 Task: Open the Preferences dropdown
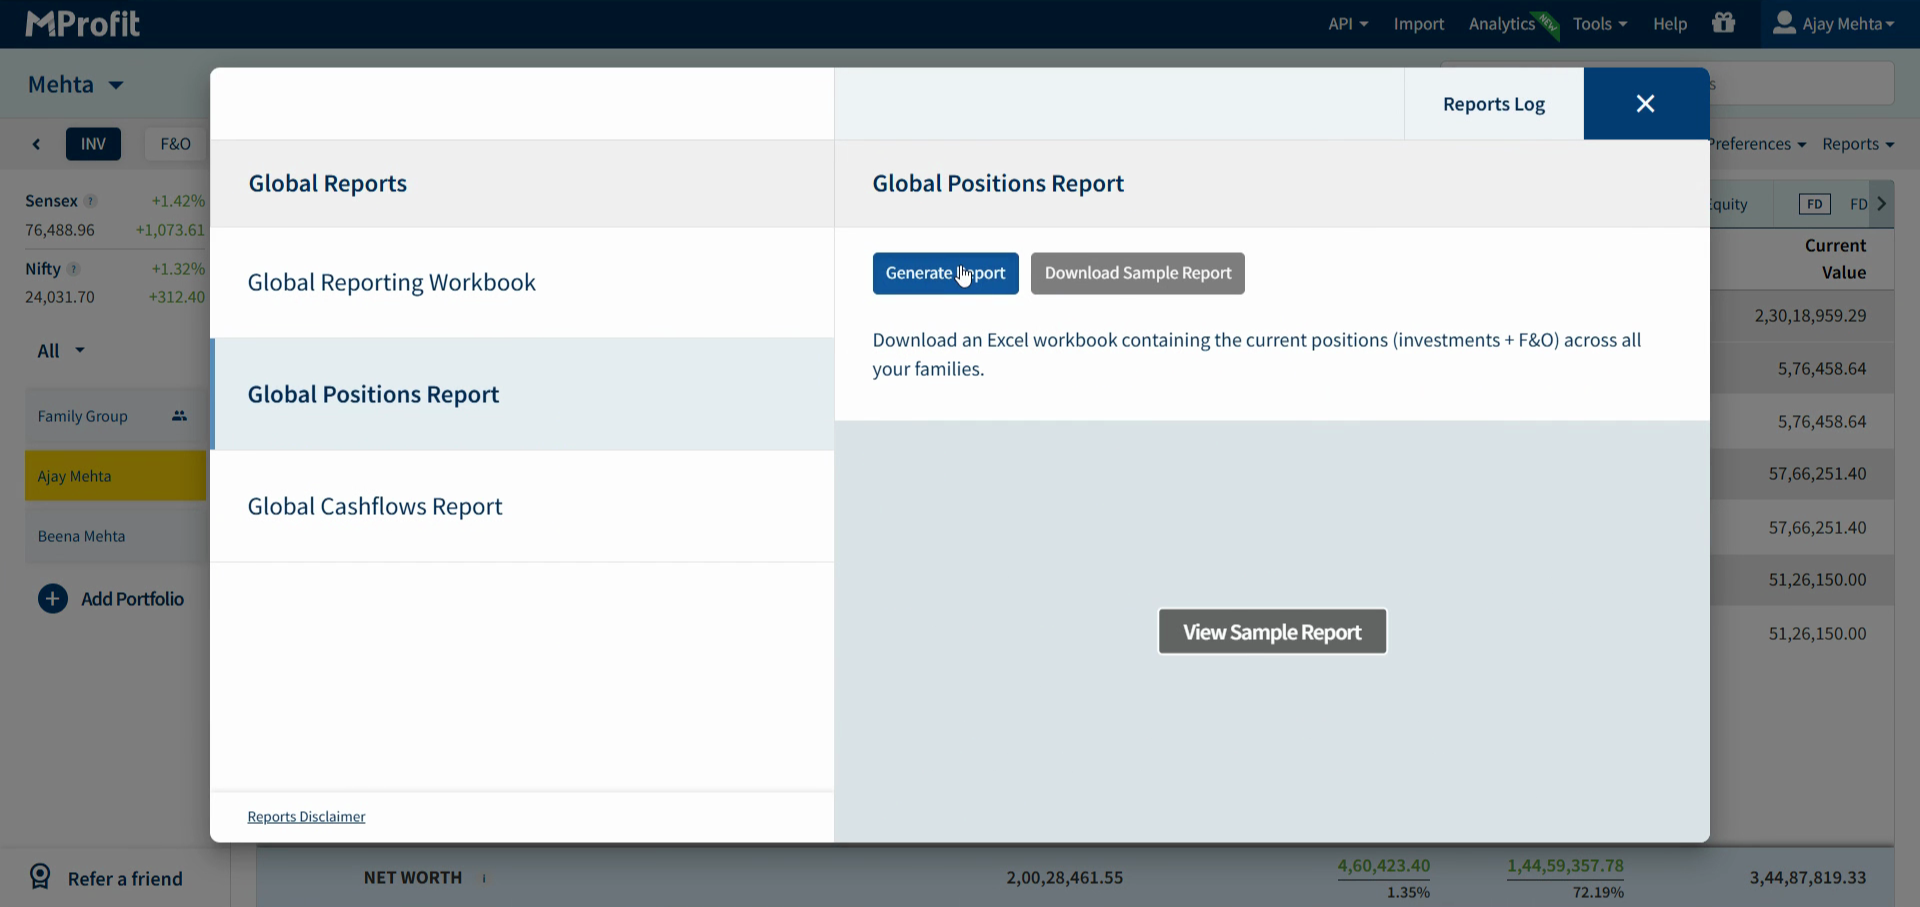coord(1757,144)
